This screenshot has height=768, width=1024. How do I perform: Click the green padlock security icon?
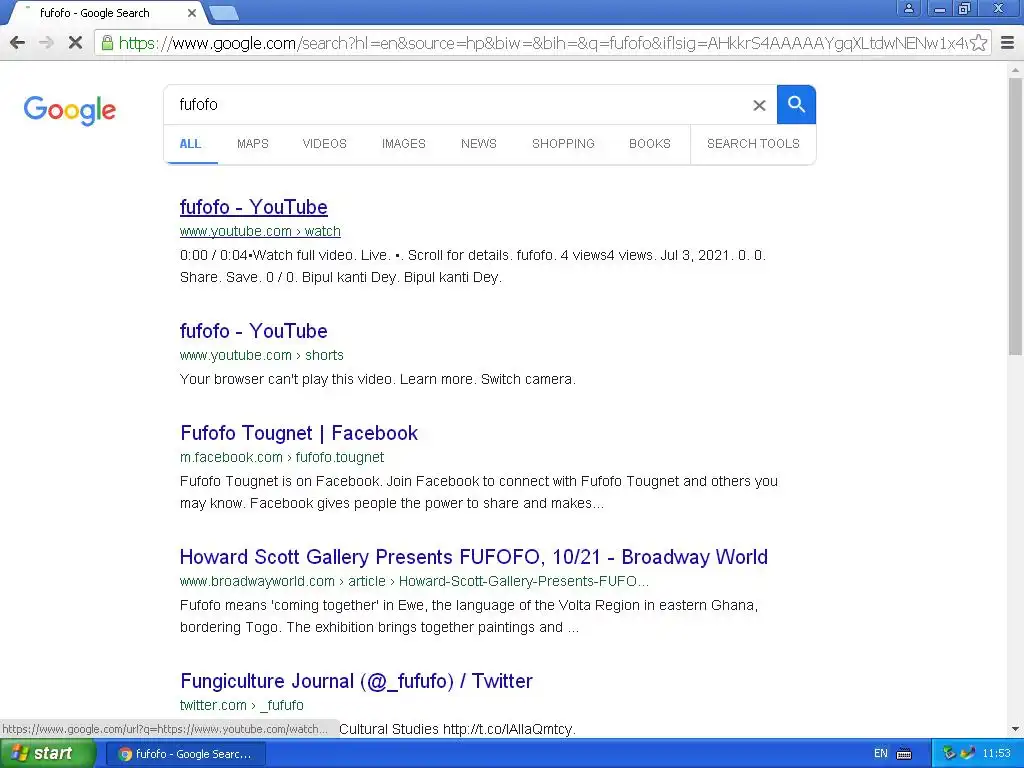click(x=107, y=43)
